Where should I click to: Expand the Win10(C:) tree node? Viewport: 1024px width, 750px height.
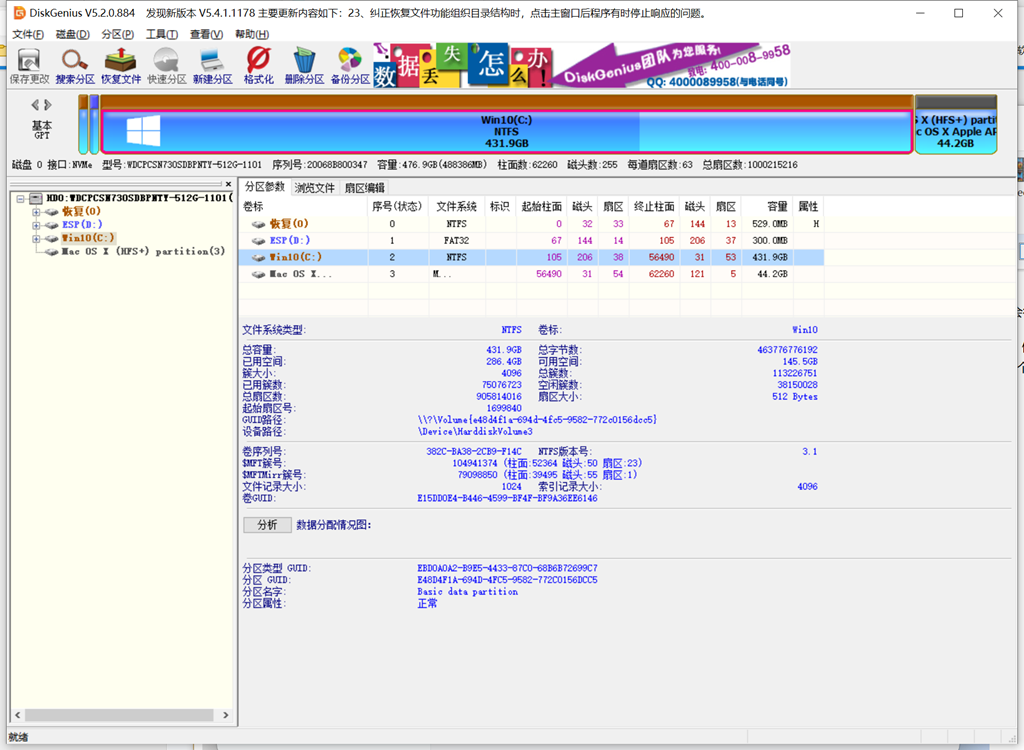pyautogui.click(x=37, y=238)
